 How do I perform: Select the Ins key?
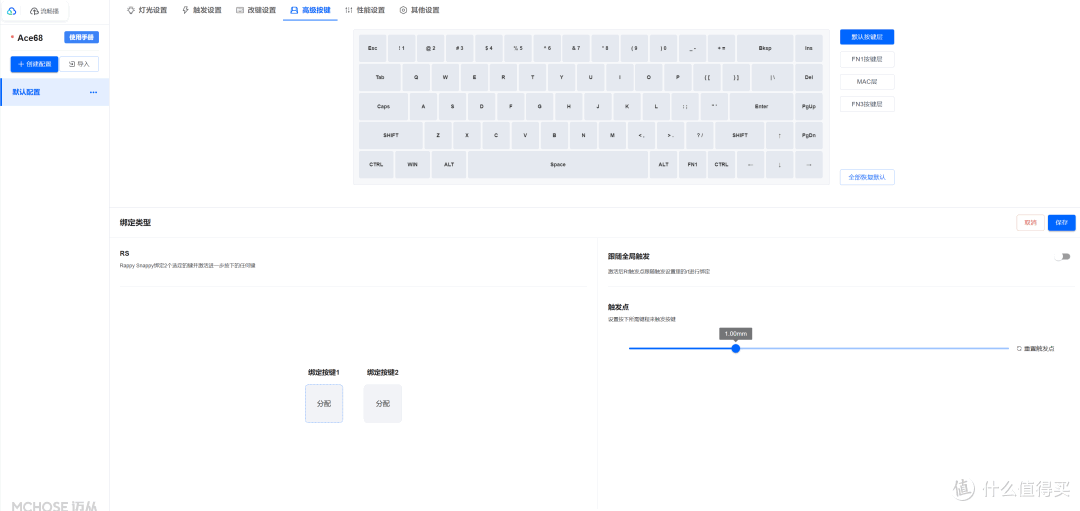click(x=809, y=48)
